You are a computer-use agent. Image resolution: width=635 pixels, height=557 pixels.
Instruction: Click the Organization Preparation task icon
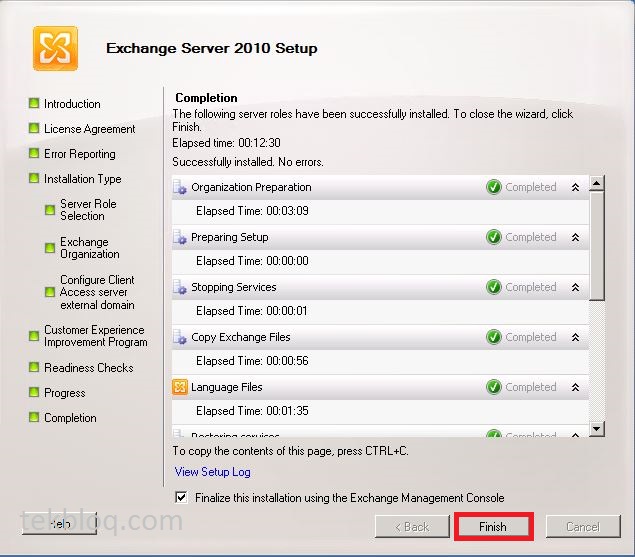click(x=180, y=188)
